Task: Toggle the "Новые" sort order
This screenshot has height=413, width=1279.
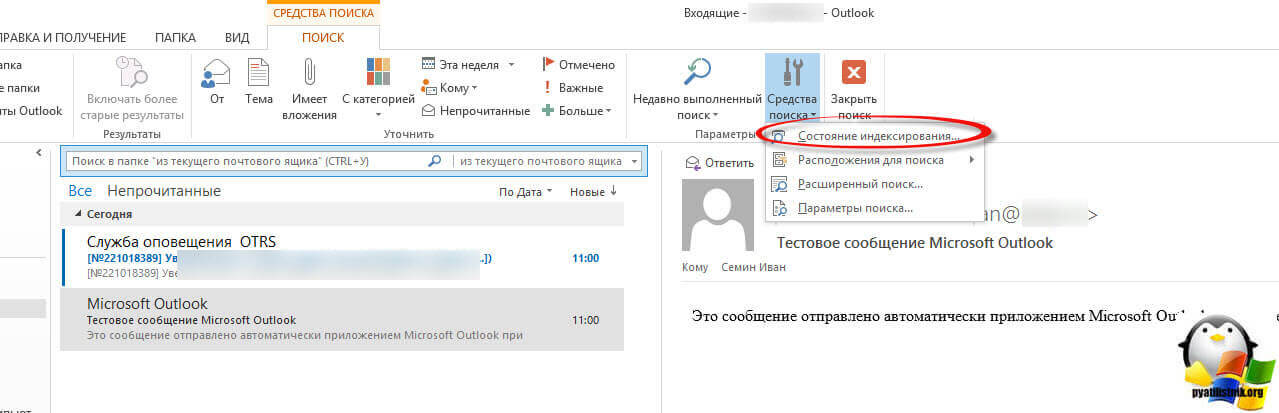Action: [x=593, y=192]
